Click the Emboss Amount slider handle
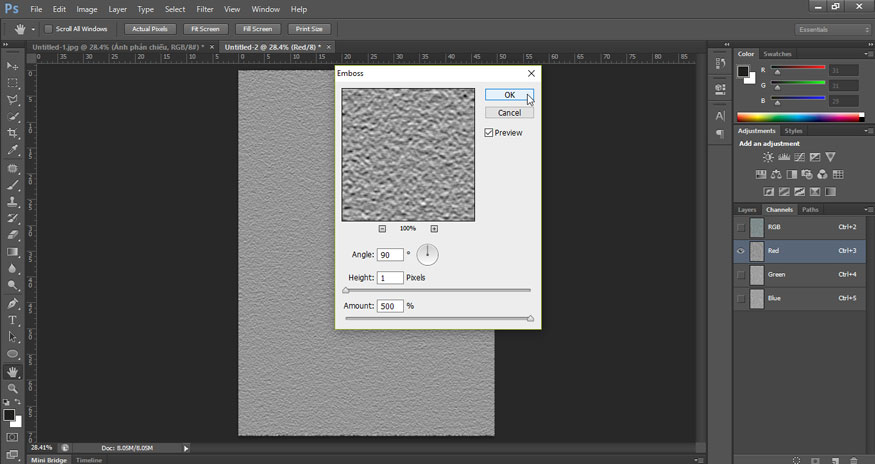 530,318
